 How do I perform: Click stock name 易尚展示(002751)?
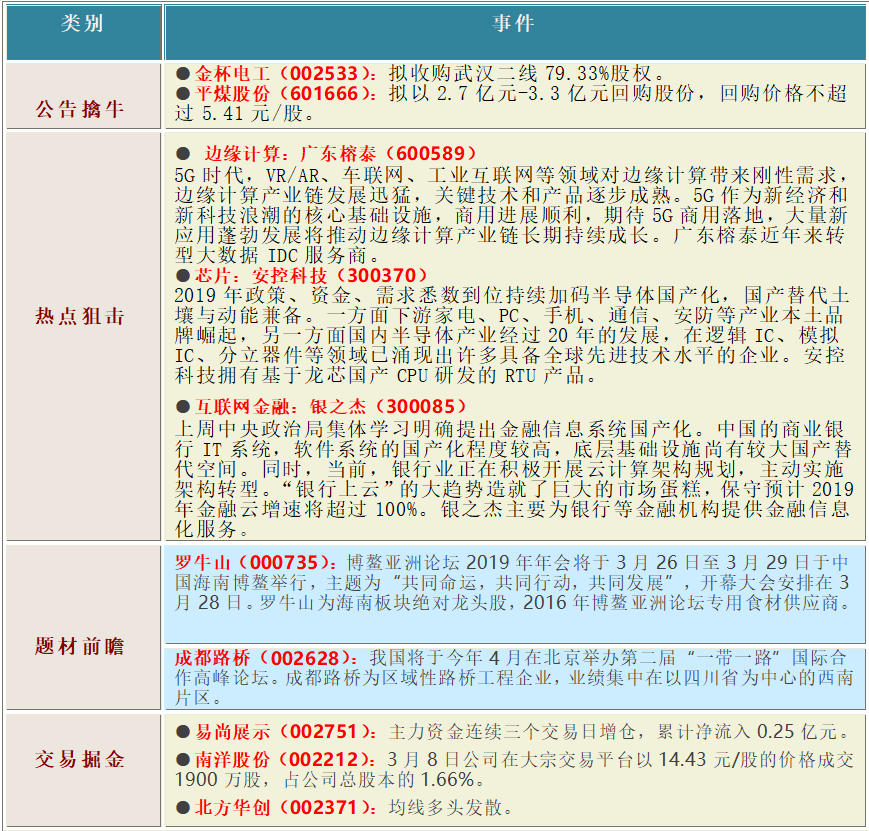[287, 732]
